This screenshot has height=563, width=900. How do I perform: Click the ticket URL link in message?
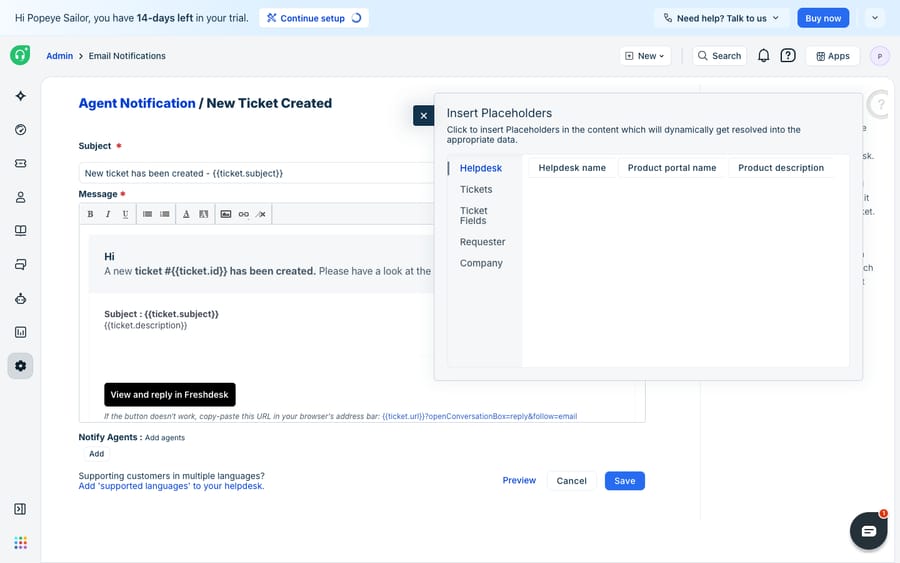pyautogui.click(x=479, y=416)
